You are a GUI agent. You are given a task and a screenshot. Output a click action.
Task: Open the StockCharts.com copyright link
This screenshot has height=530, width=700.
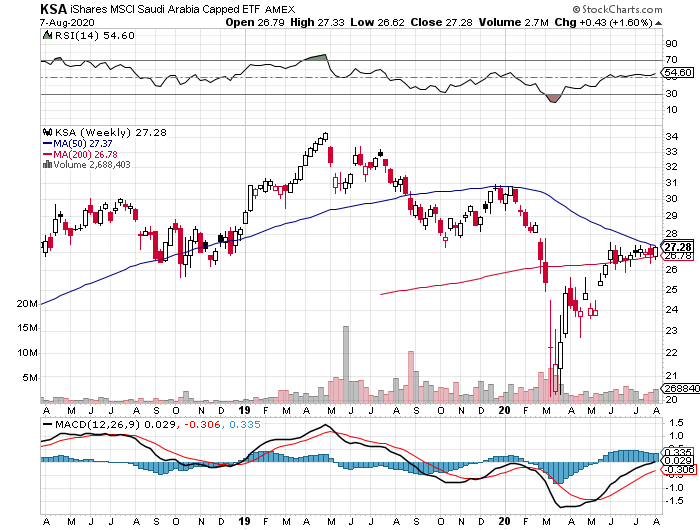617,9
